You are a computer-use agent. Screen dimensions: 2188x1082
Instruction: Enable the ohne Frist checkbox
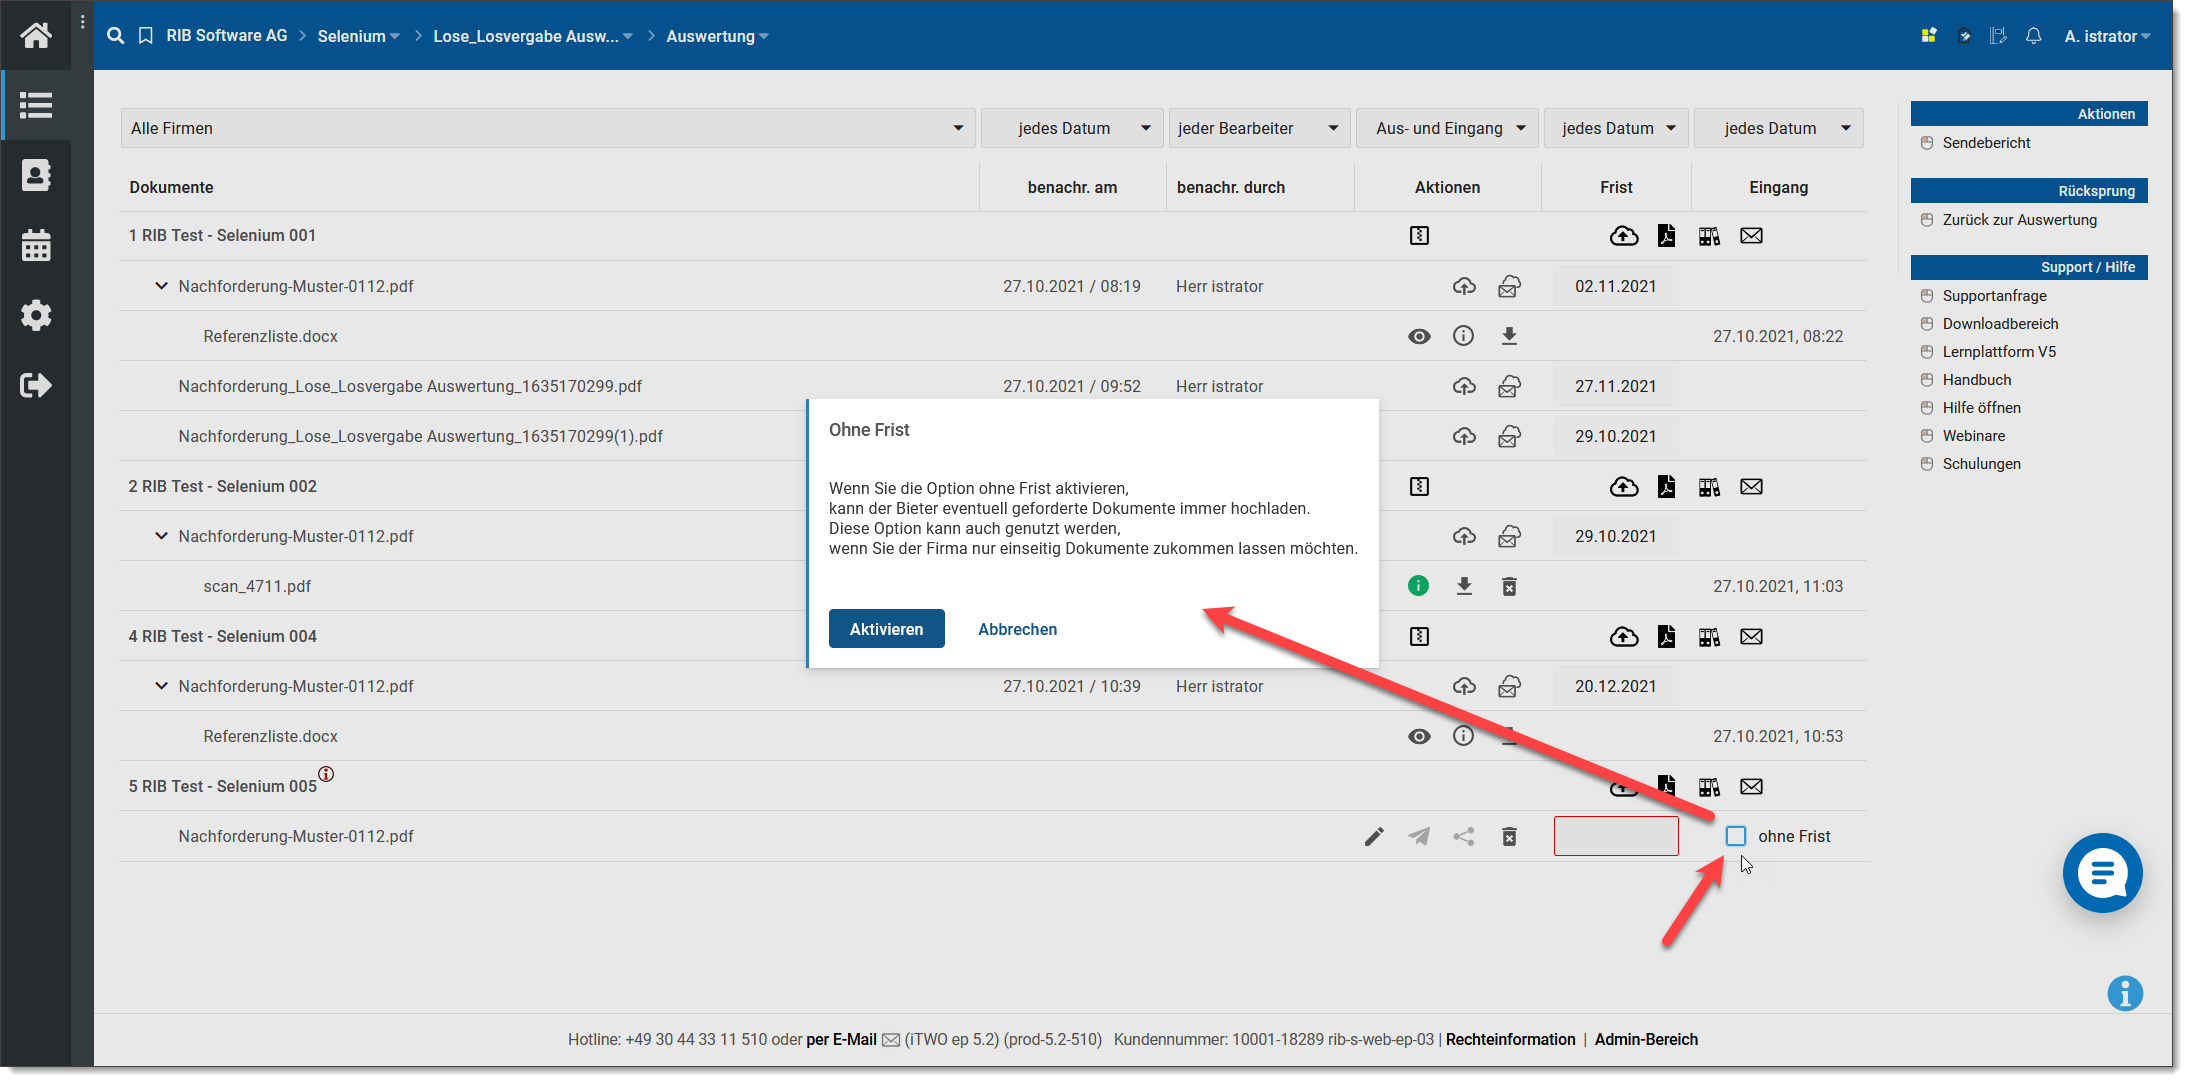pyautogui.click(x=1736, y=836)
